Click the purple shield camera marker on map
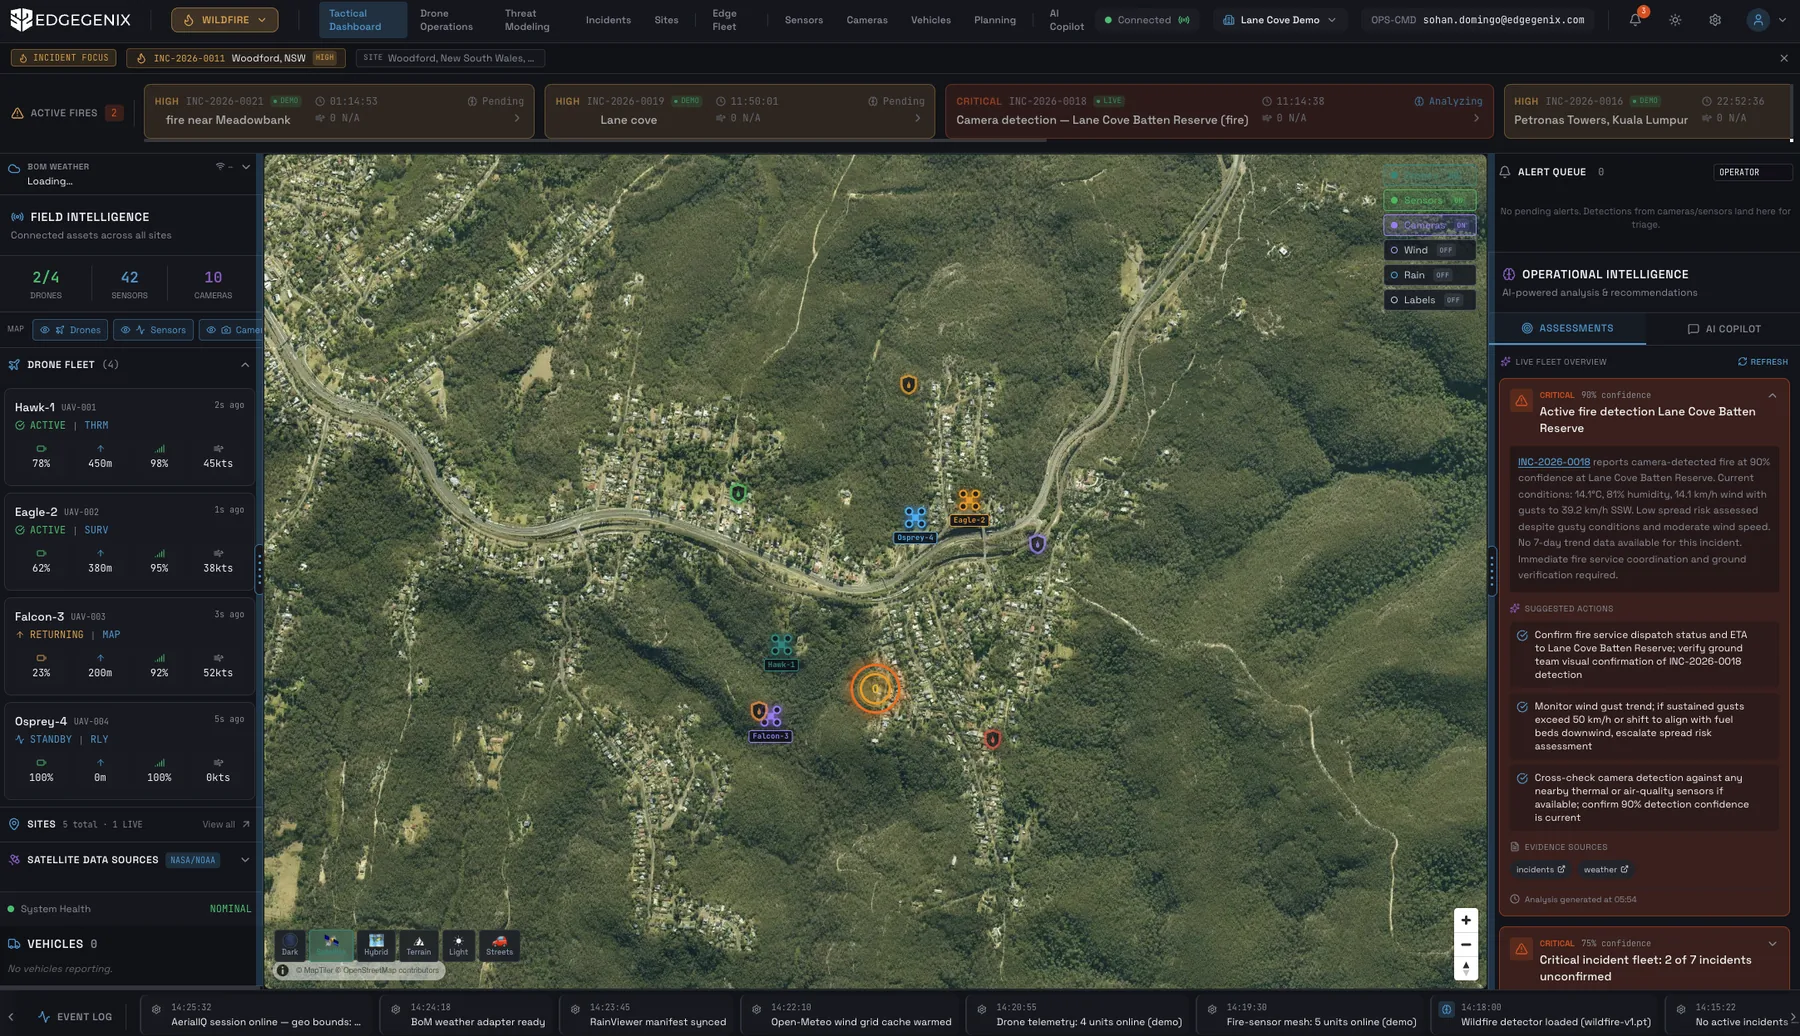 point(1037,545)
